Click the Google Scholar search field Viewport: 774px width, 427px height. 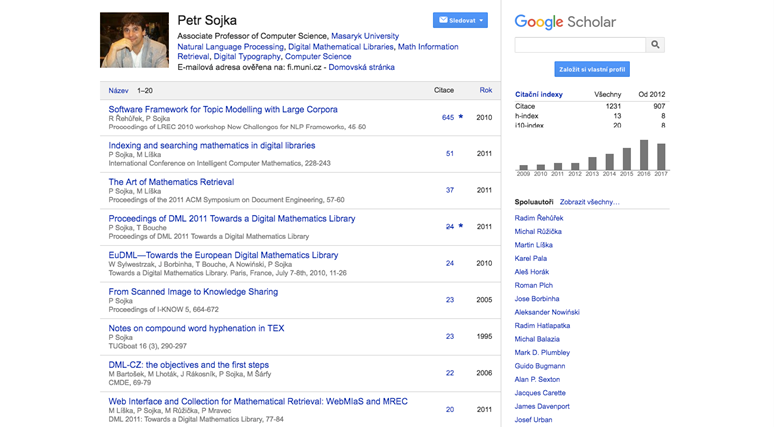point(579,45)
